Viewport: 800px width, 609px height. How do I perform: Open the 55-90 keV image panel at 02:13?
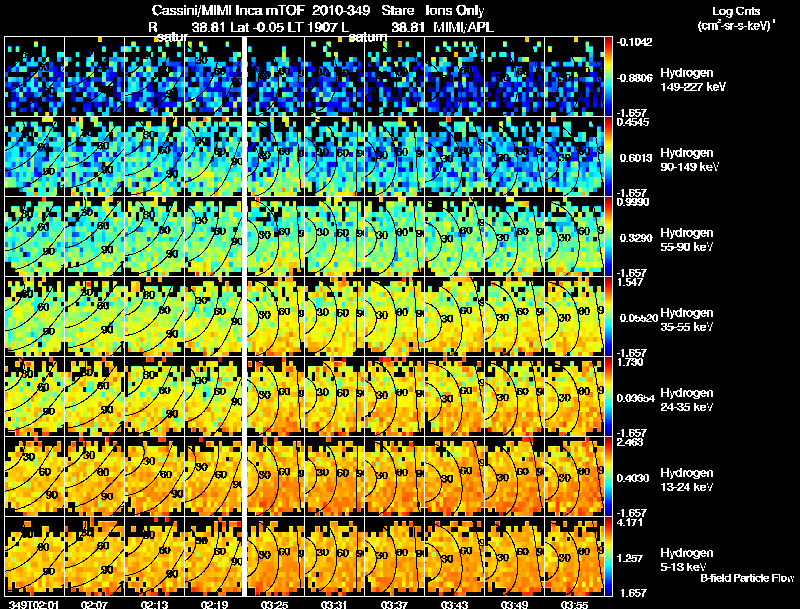point(155,237)
